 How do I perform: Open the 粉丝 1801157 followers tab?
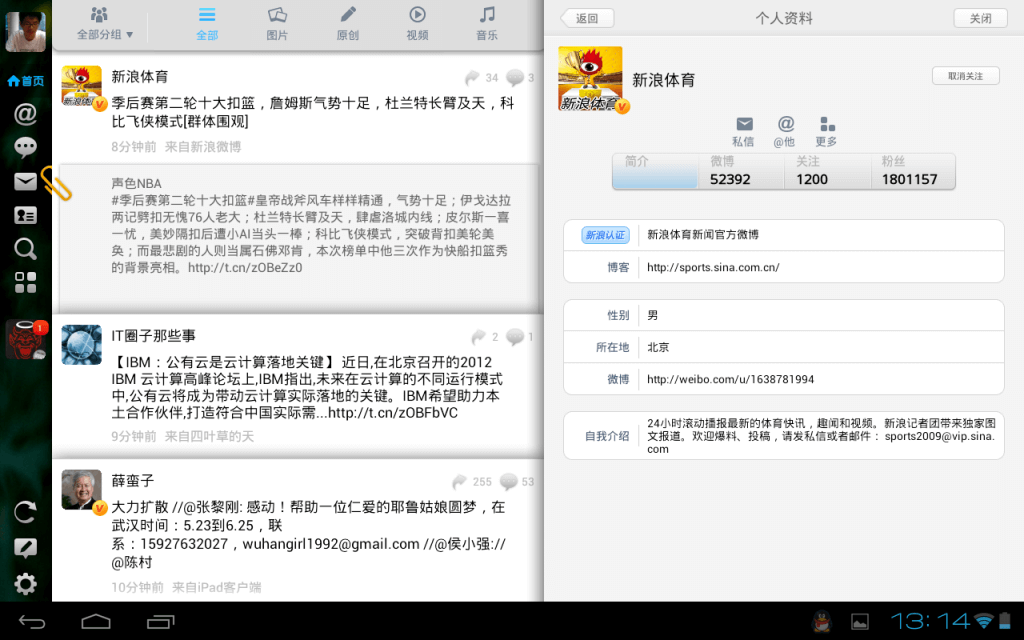pyautogui.click(x=913, y=171)
